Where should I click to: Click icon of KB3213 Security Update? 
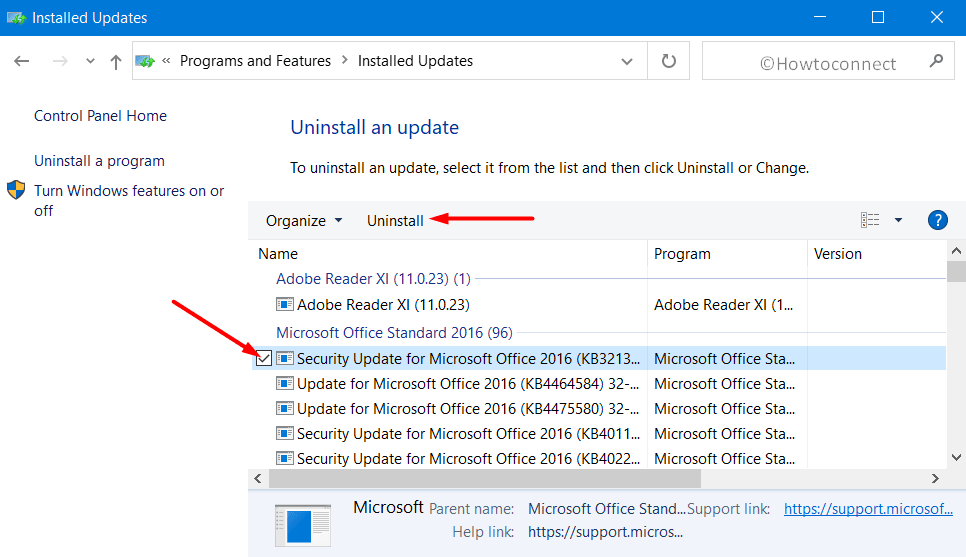click(x=284, y=358)
